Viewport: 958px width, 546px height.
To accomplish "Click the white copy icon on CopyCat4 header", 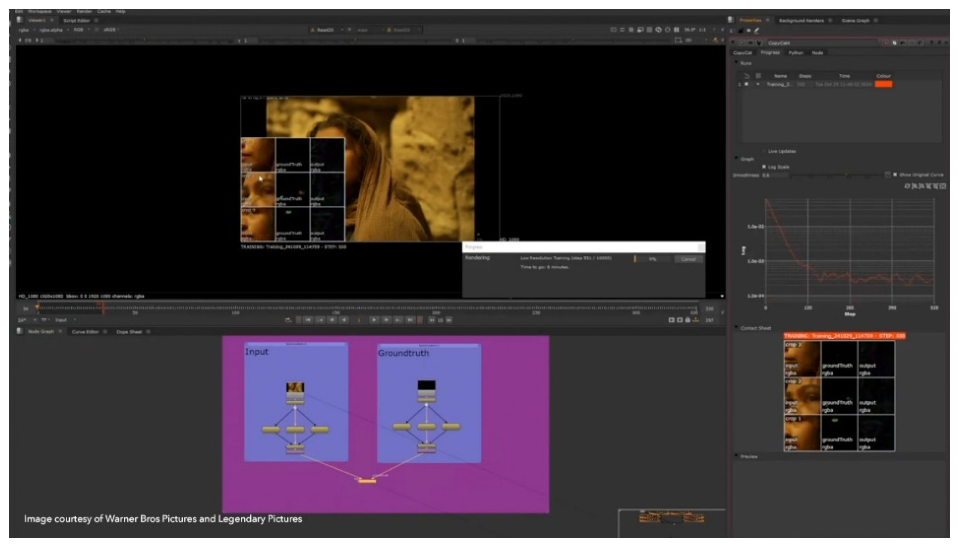I will click(894, 43).
